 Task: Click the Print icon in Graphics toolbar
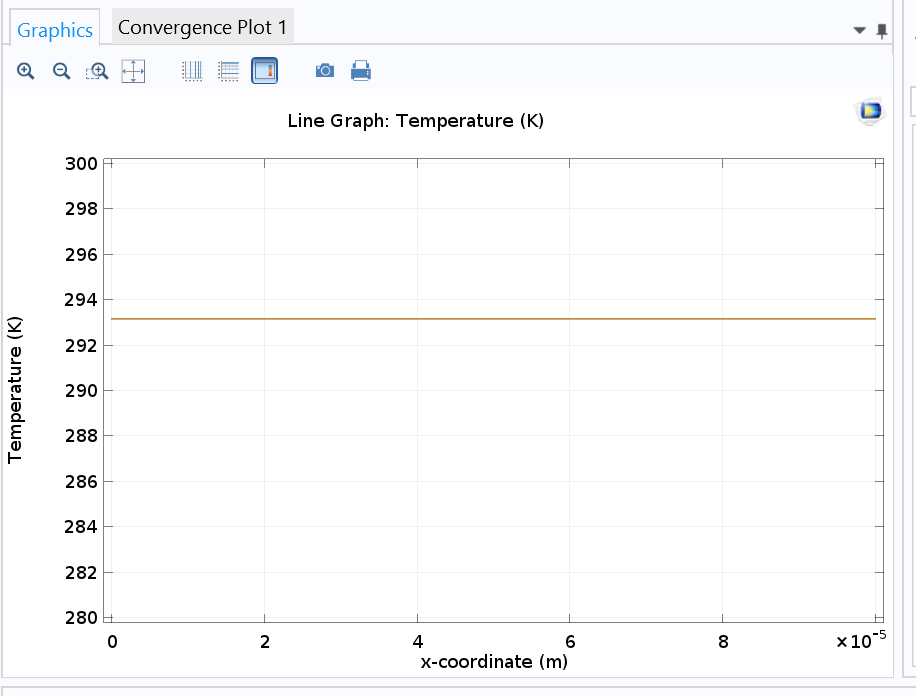(361, 71)
